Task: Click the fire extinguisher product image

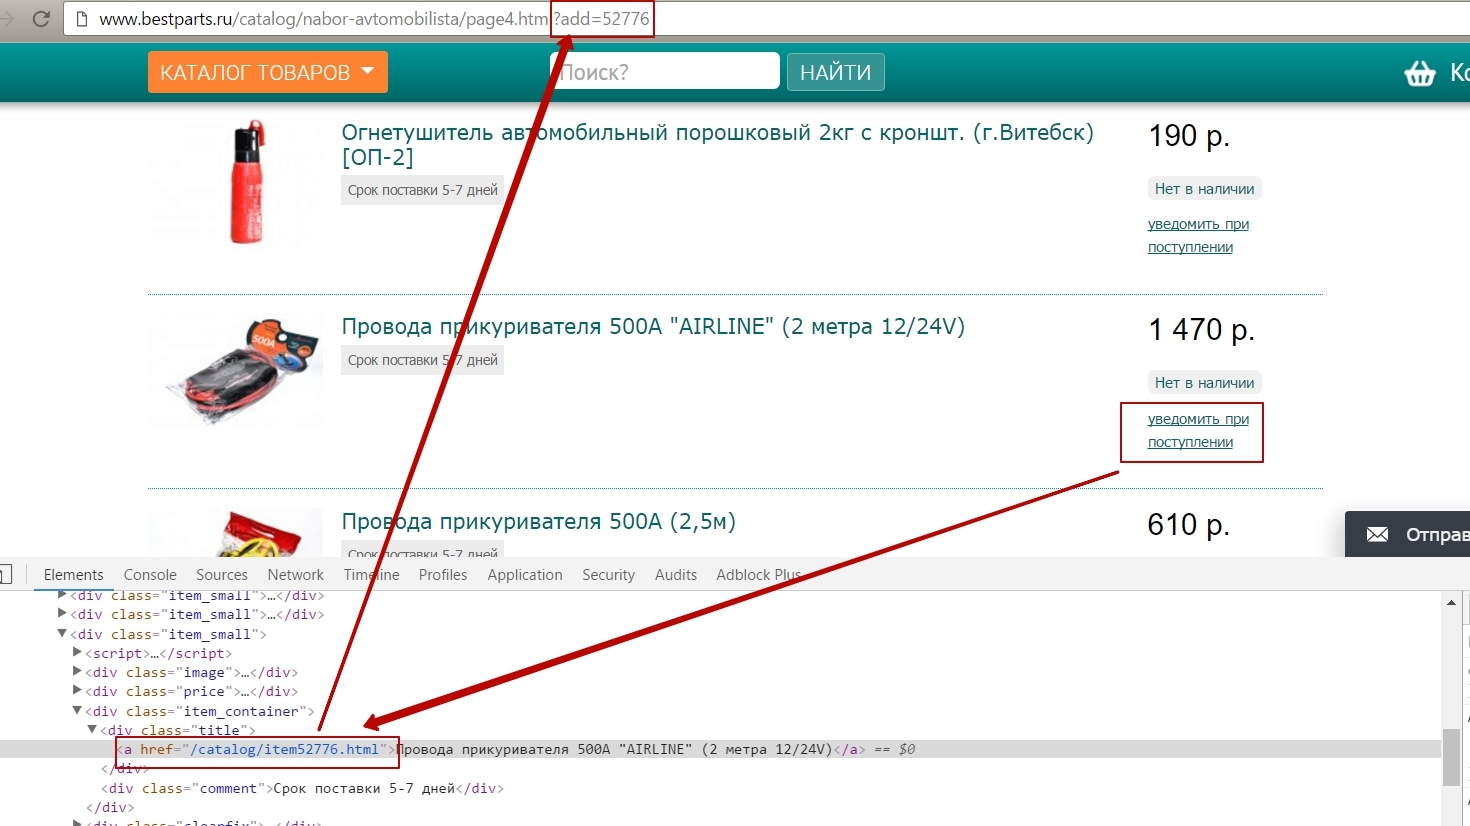Action: [247, 183]
